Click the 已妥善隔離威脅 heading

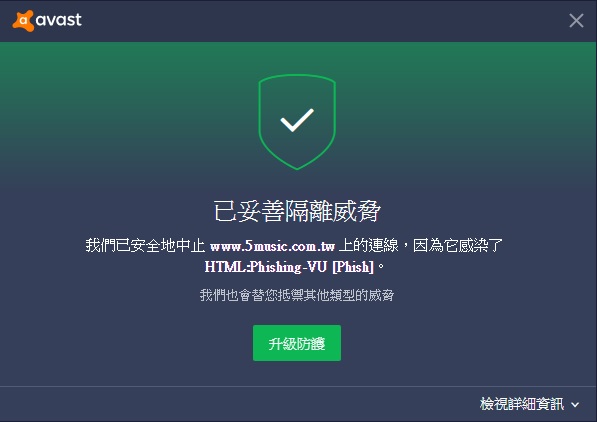297,211
